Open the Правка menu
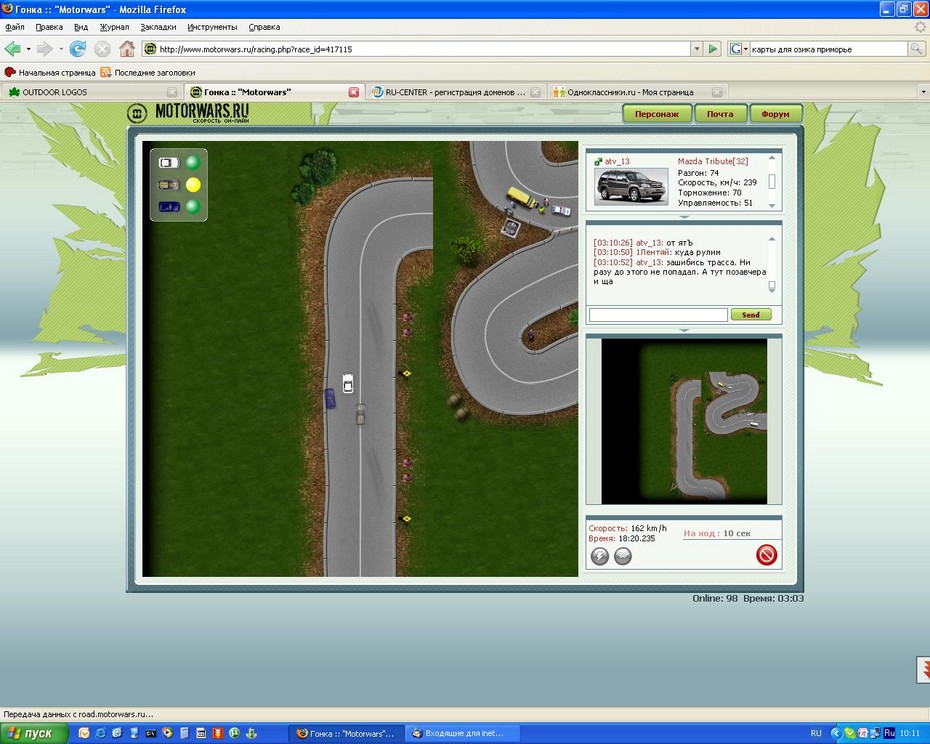Image resolution: width=930 pixels, height=744 pixels. (x=49, y=27)
